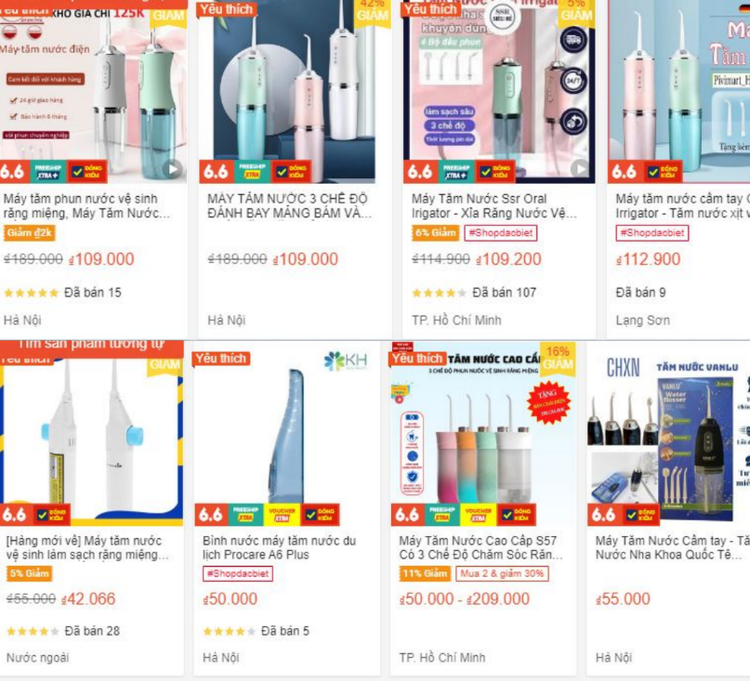
Task: Click Freeship Xtra badge on Procare A6 Plus
Action: (x=245, y=515)
